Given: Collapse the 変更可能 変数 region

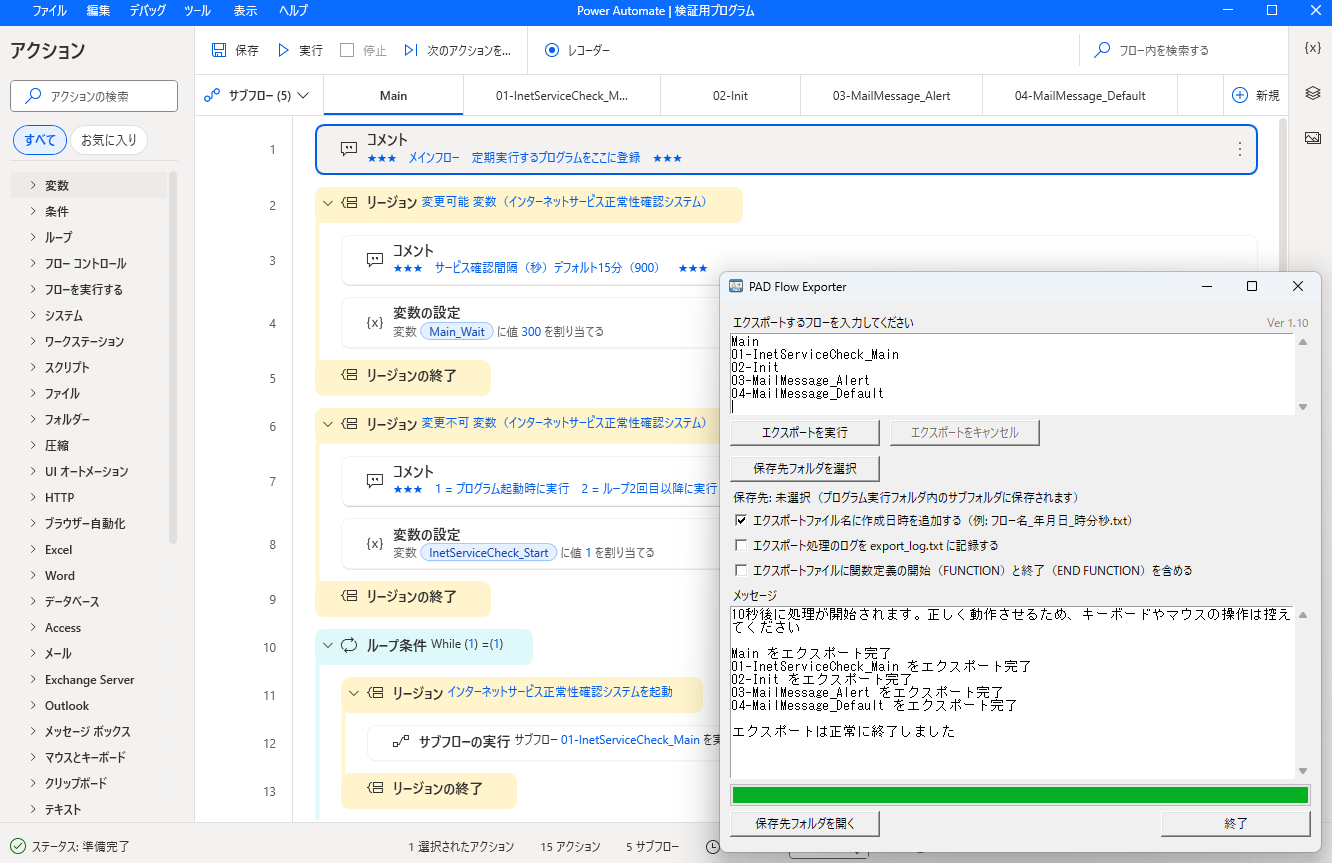Looking at the screenshot, I should click(328, 203).
